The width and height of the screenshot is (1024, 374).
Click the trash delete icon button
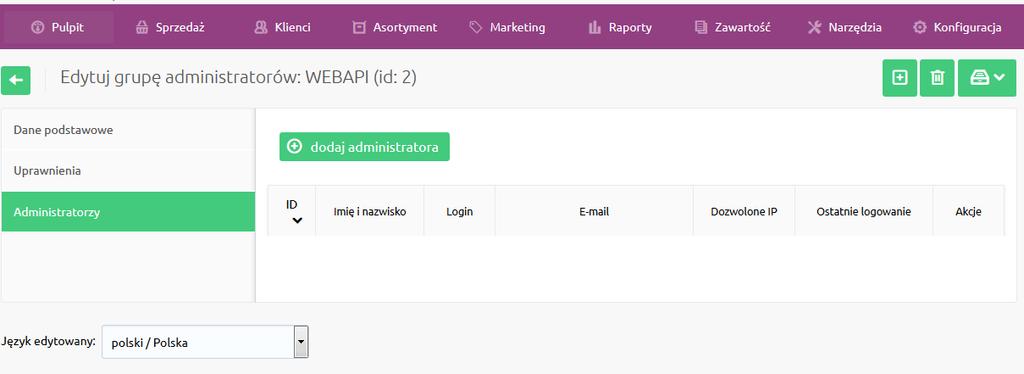pyautogui.click(x=937, y=78)
